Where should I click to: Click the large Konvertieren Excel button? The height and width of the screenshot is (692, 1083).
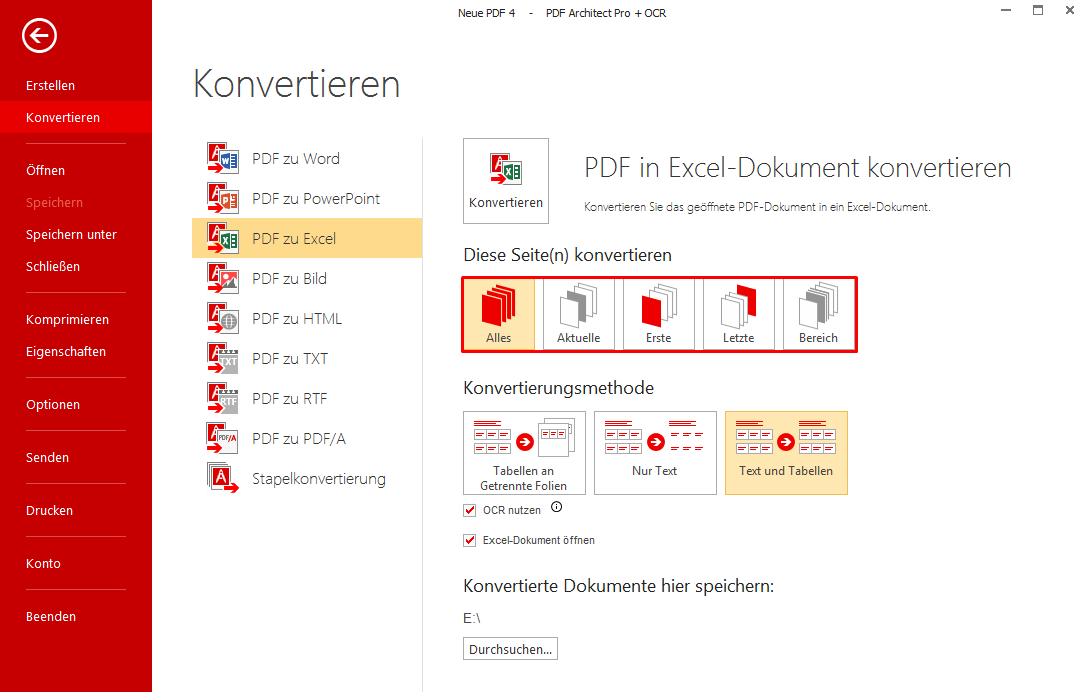pos(506,181)
